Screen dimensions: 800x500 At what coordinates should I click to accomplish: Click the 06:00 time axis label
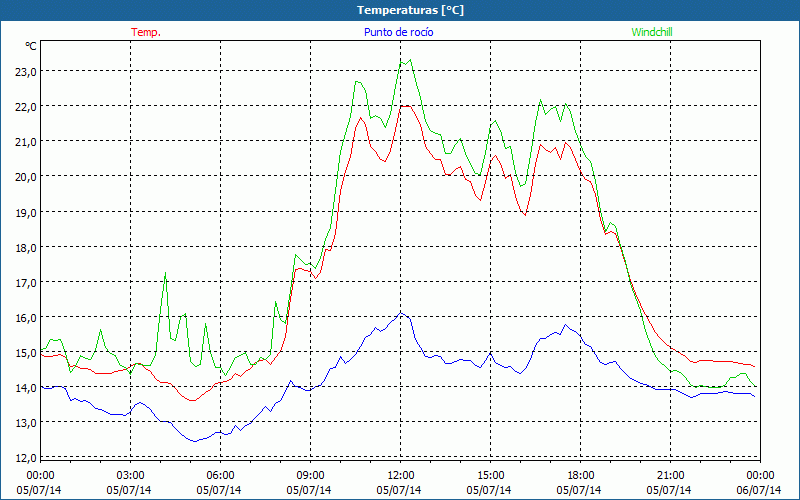pos(220,475)
